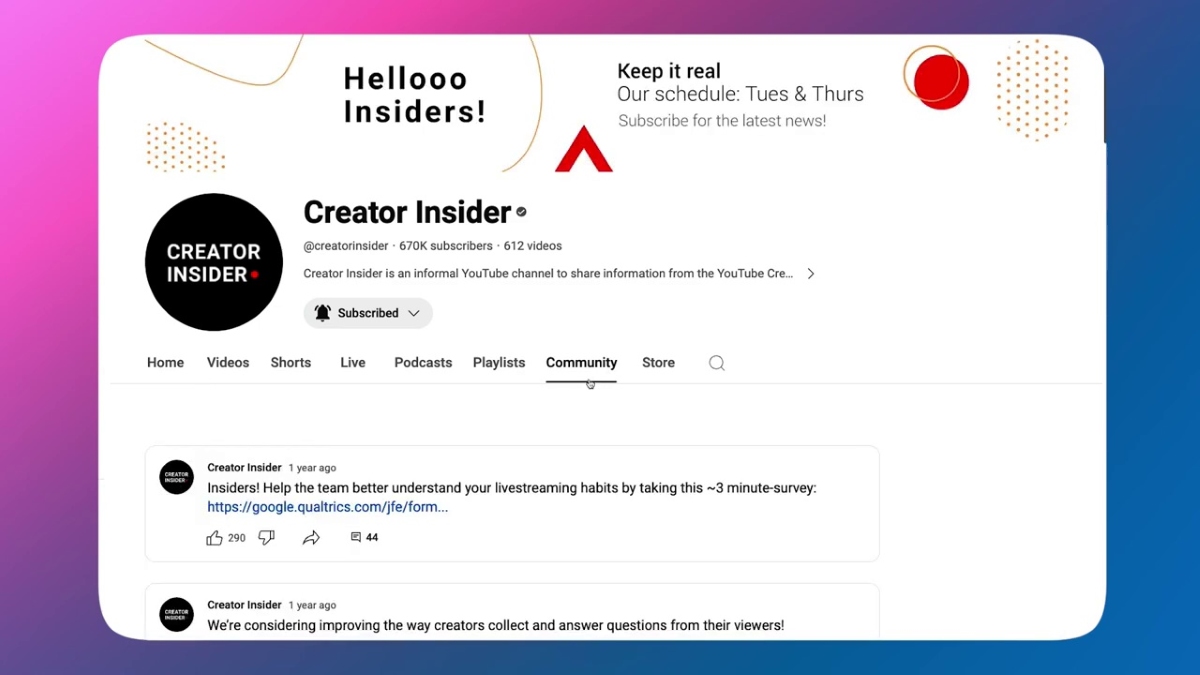Go to the Home tab

point(165,363)
